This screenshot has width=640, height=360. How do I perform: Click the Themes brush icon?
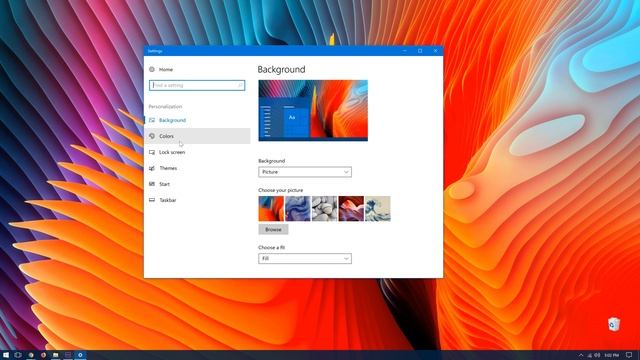(x=152, y=168)
